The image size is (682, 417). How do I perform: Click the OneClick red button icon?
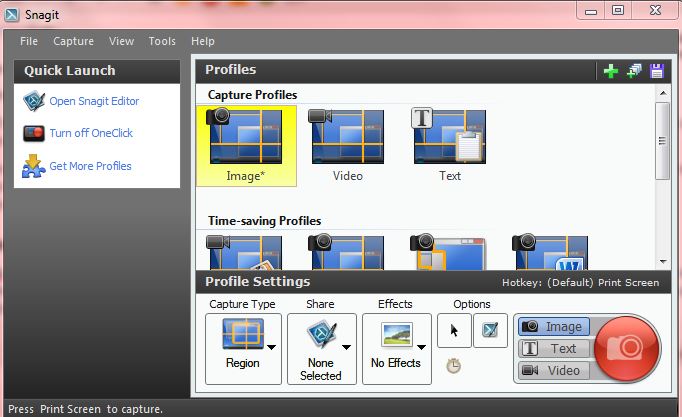34,133
